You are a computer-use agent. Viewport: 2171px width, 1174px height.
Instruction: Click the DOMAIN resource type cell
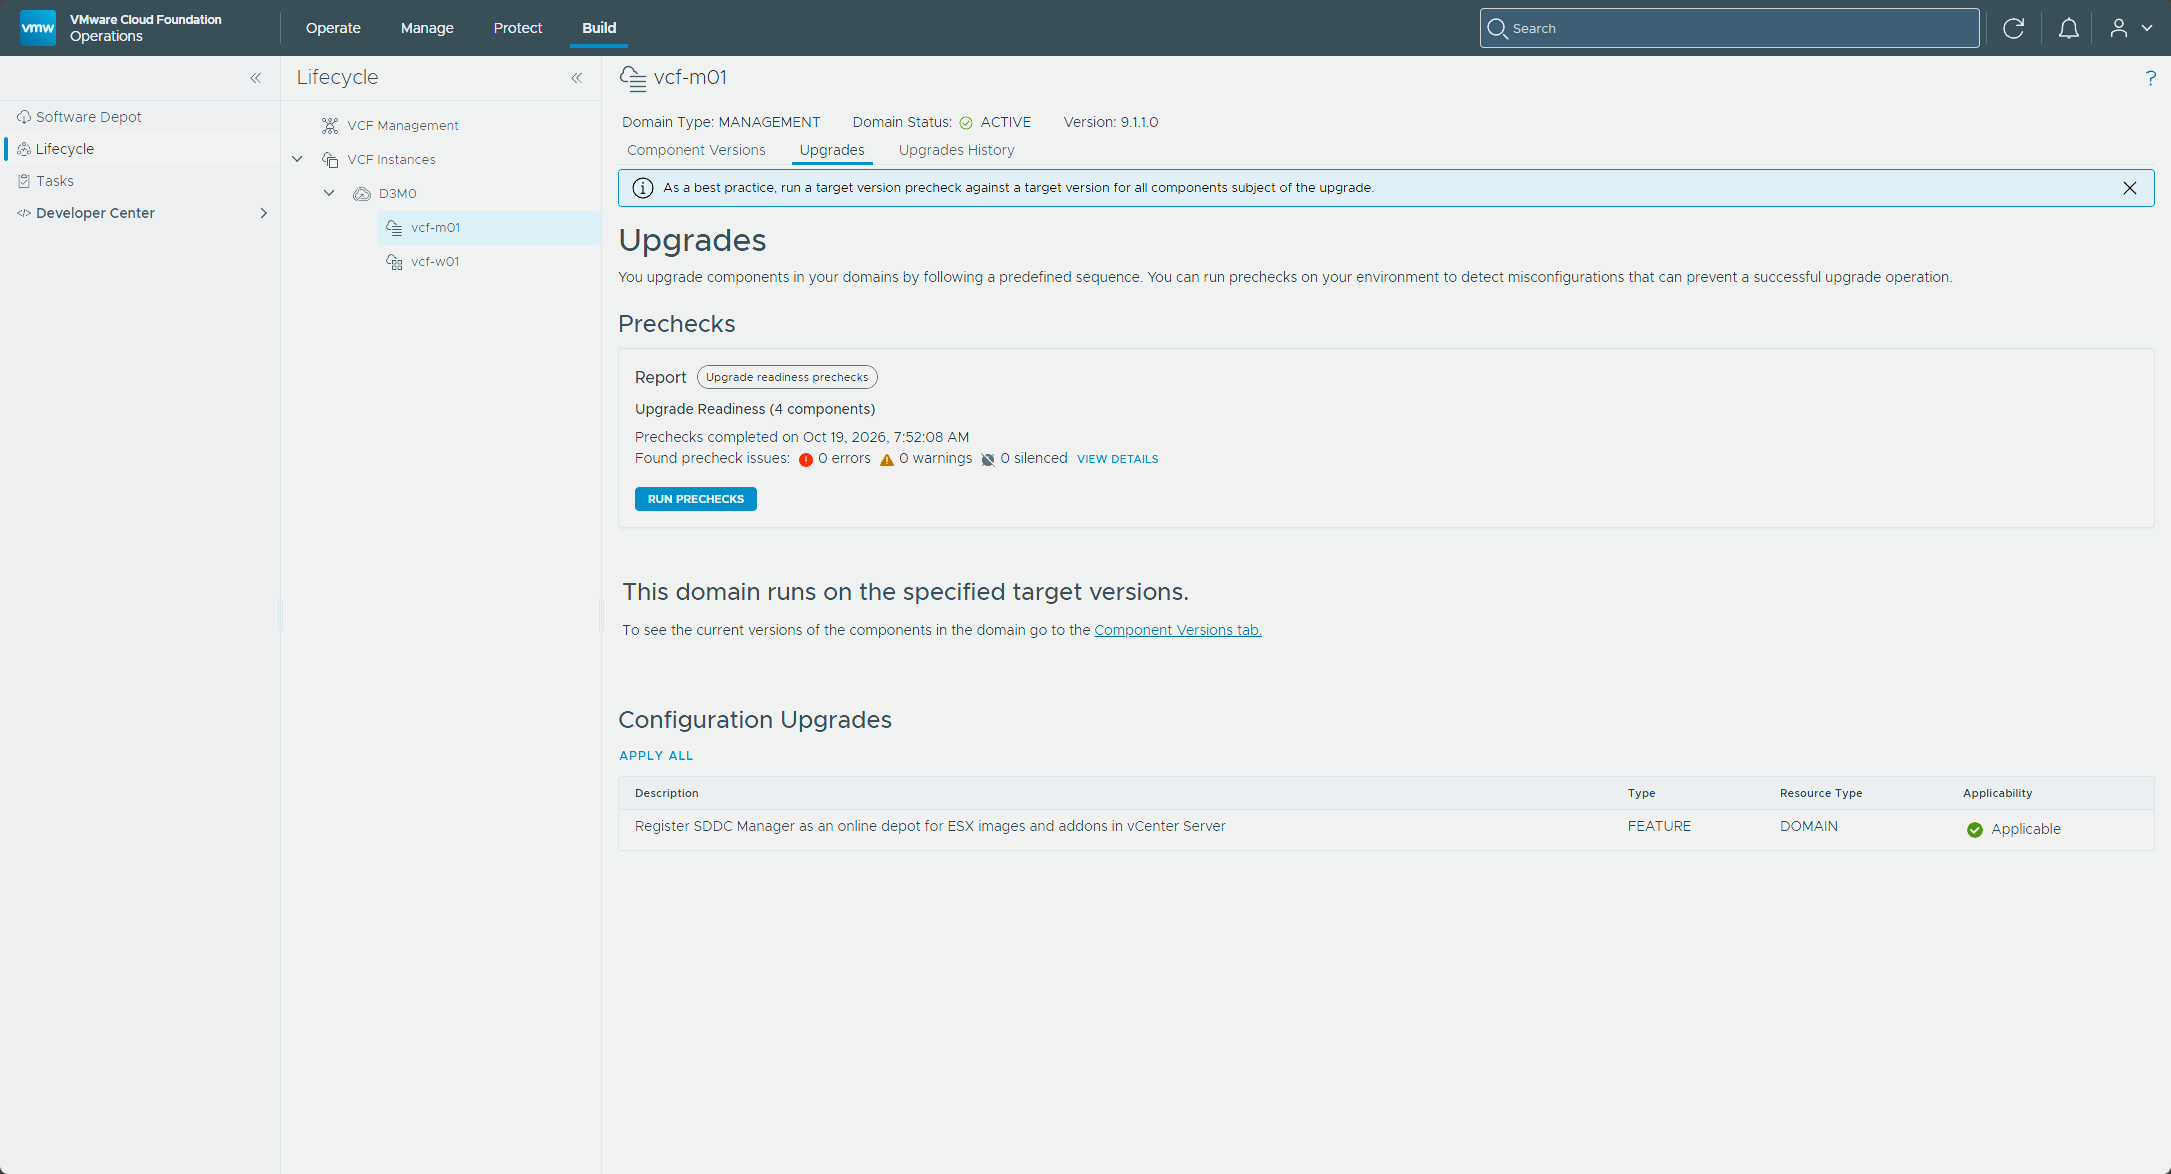1808,826
